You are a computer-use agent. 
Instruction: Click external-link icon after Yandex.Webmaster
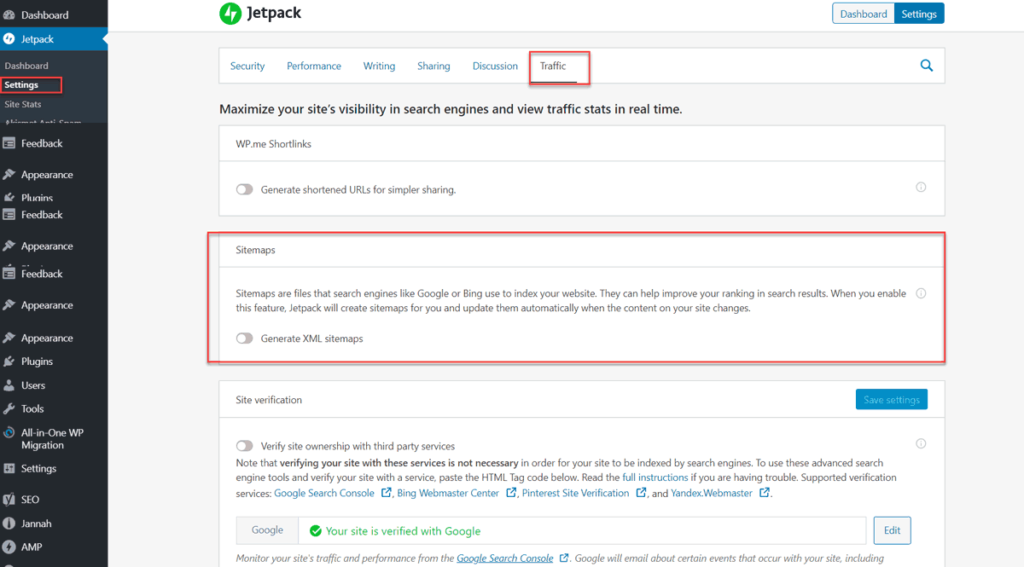click(764, 493)
